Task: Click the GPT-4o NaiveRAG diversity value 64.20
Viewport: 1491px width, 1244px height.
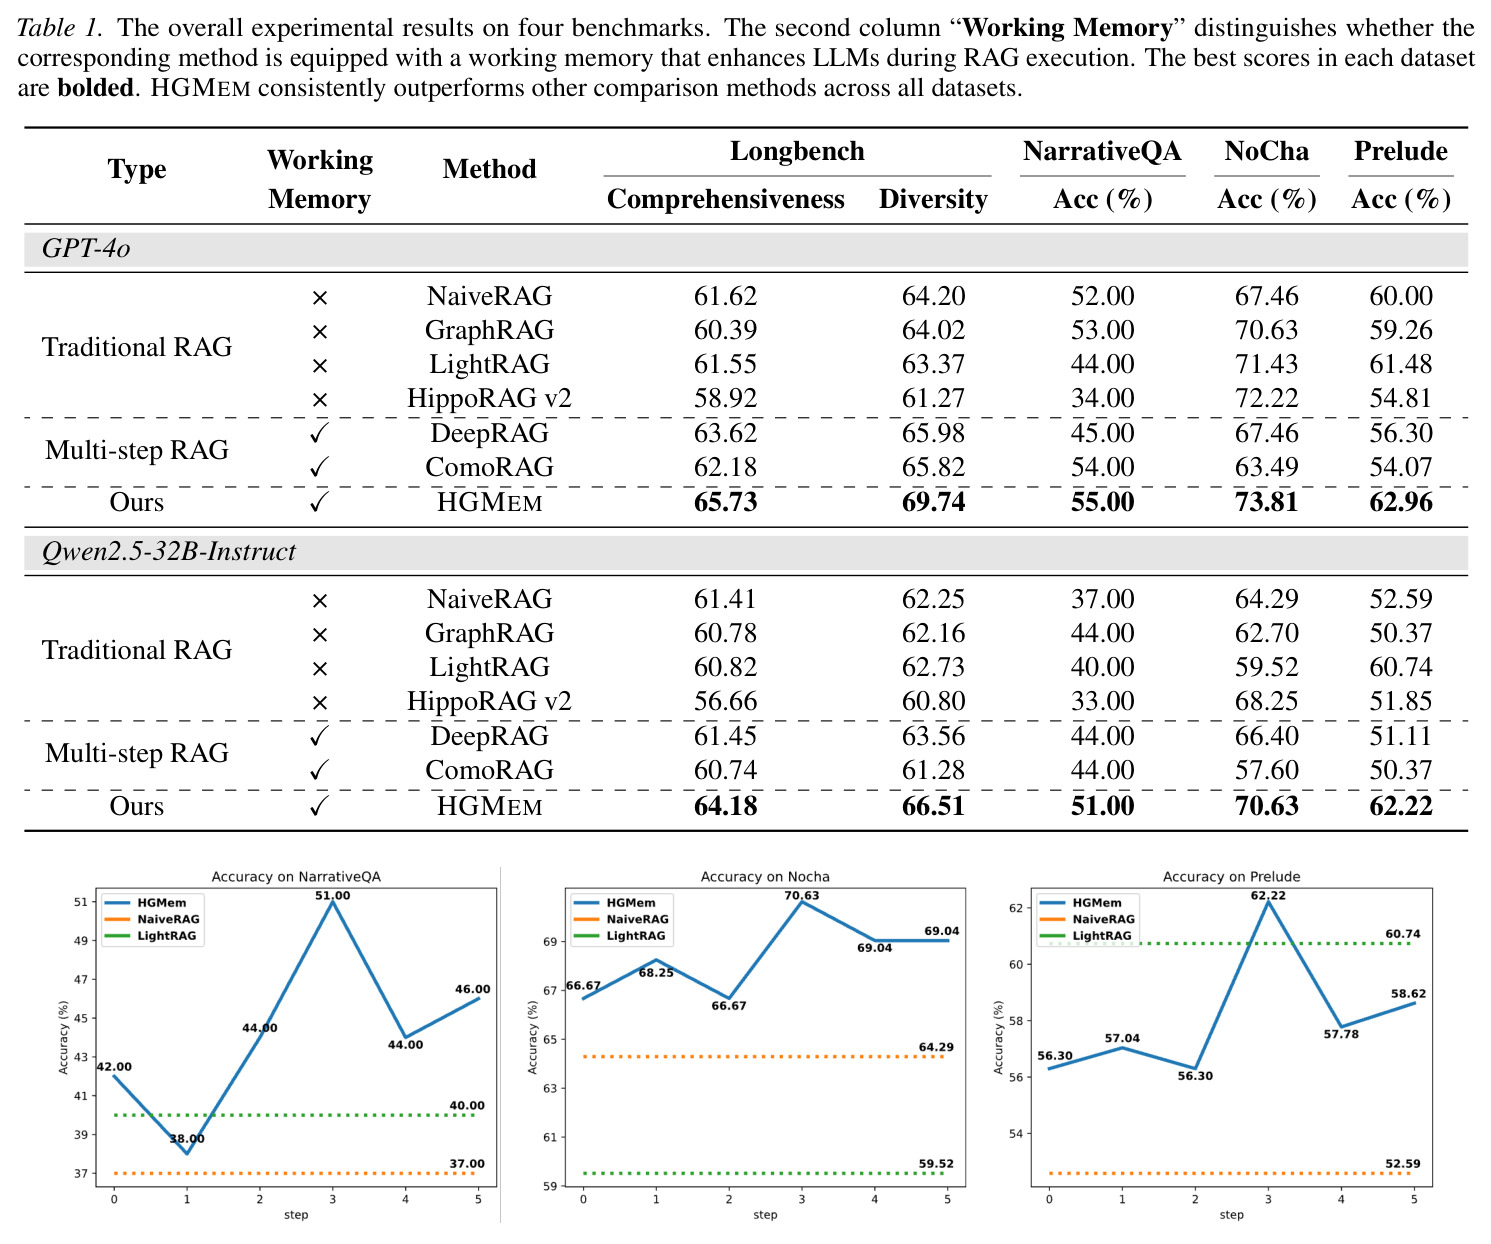Action: (x=933, y=296)
